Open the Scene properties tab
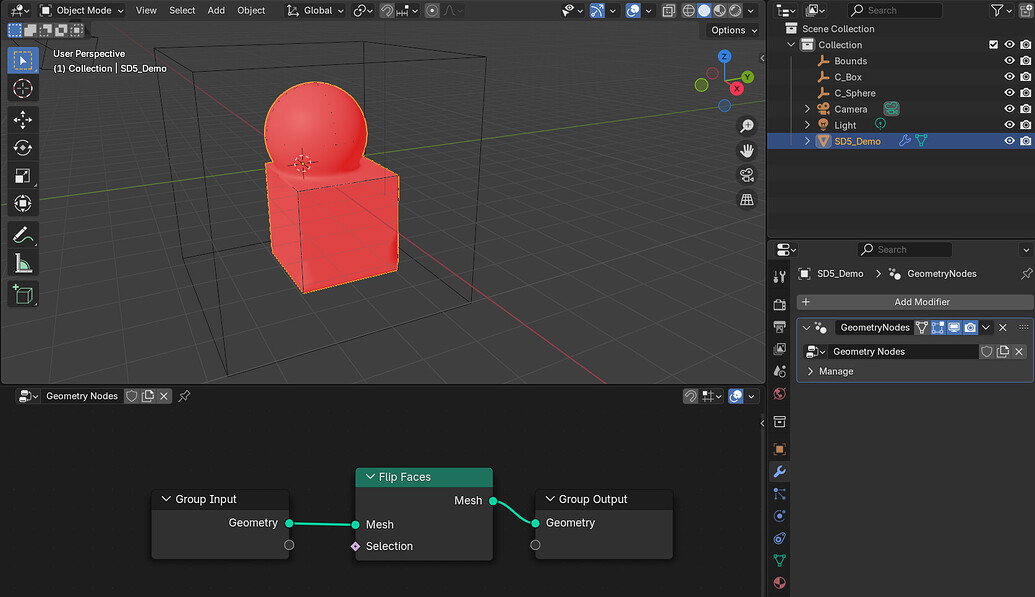This screenshot has width=1035, height=597. 780,371
